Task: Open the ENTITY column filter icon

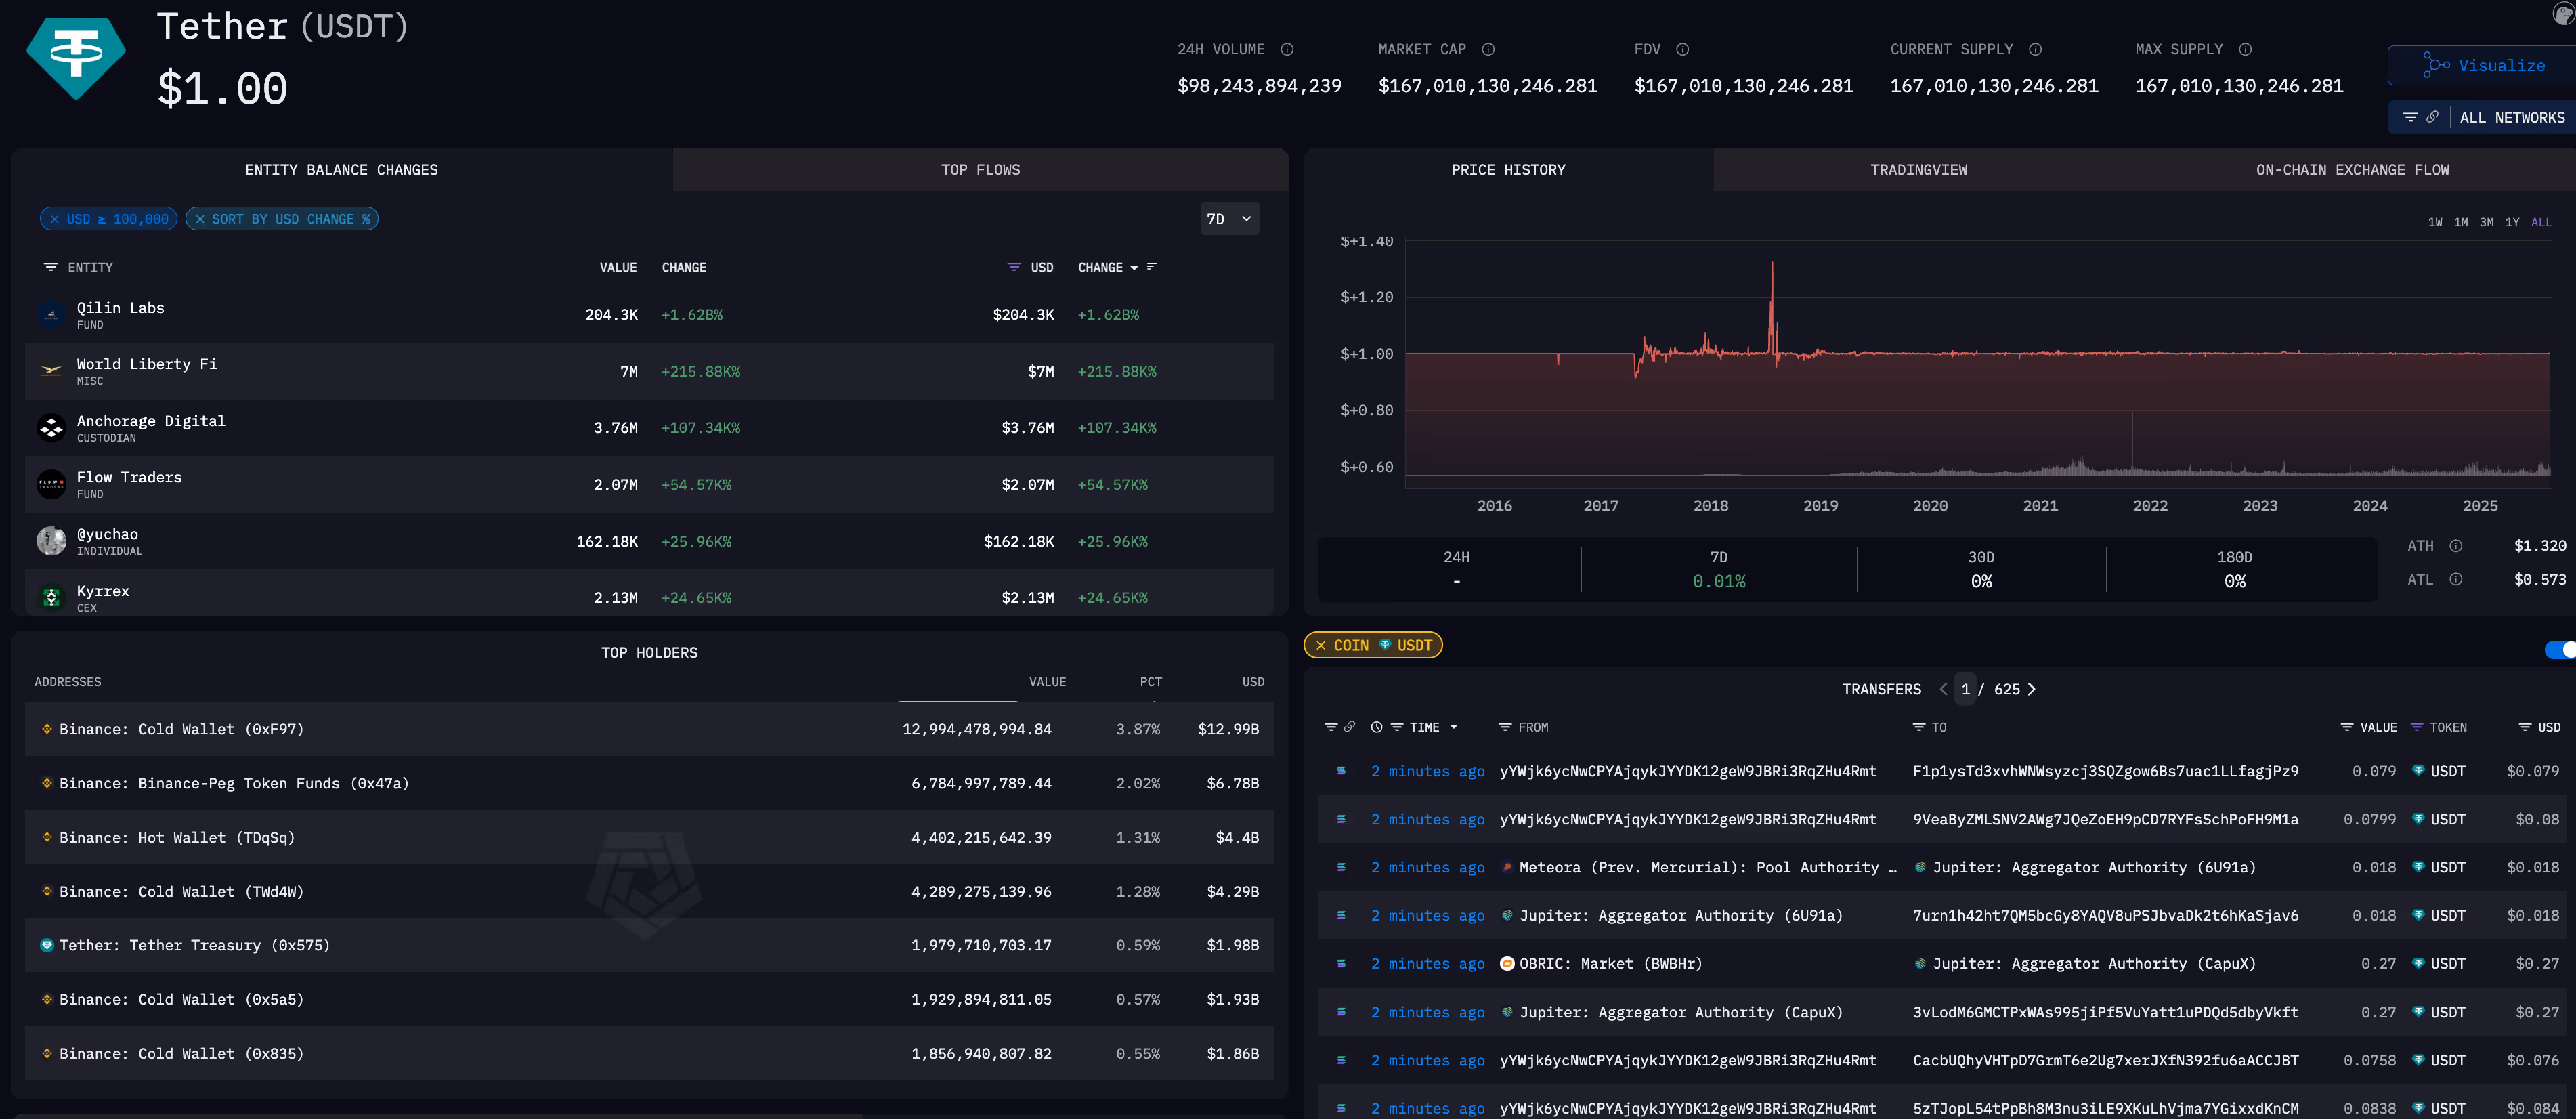Action: (51, 267)
